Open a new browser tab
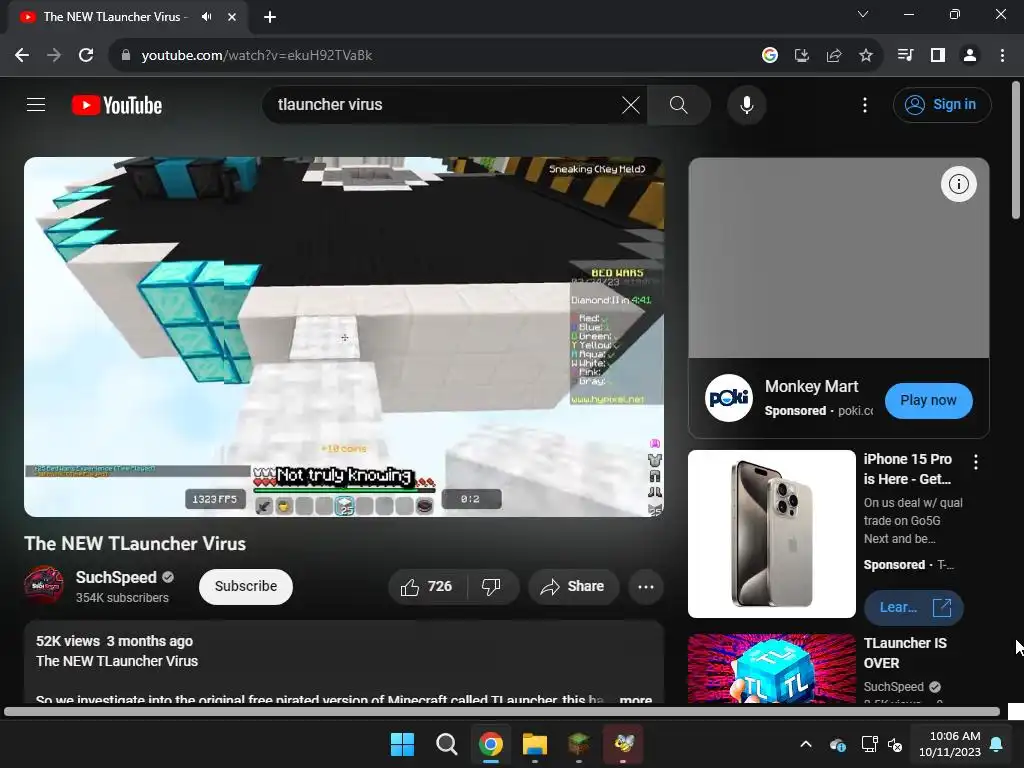This screenshot has height=768, width=1024. [270, 17]
